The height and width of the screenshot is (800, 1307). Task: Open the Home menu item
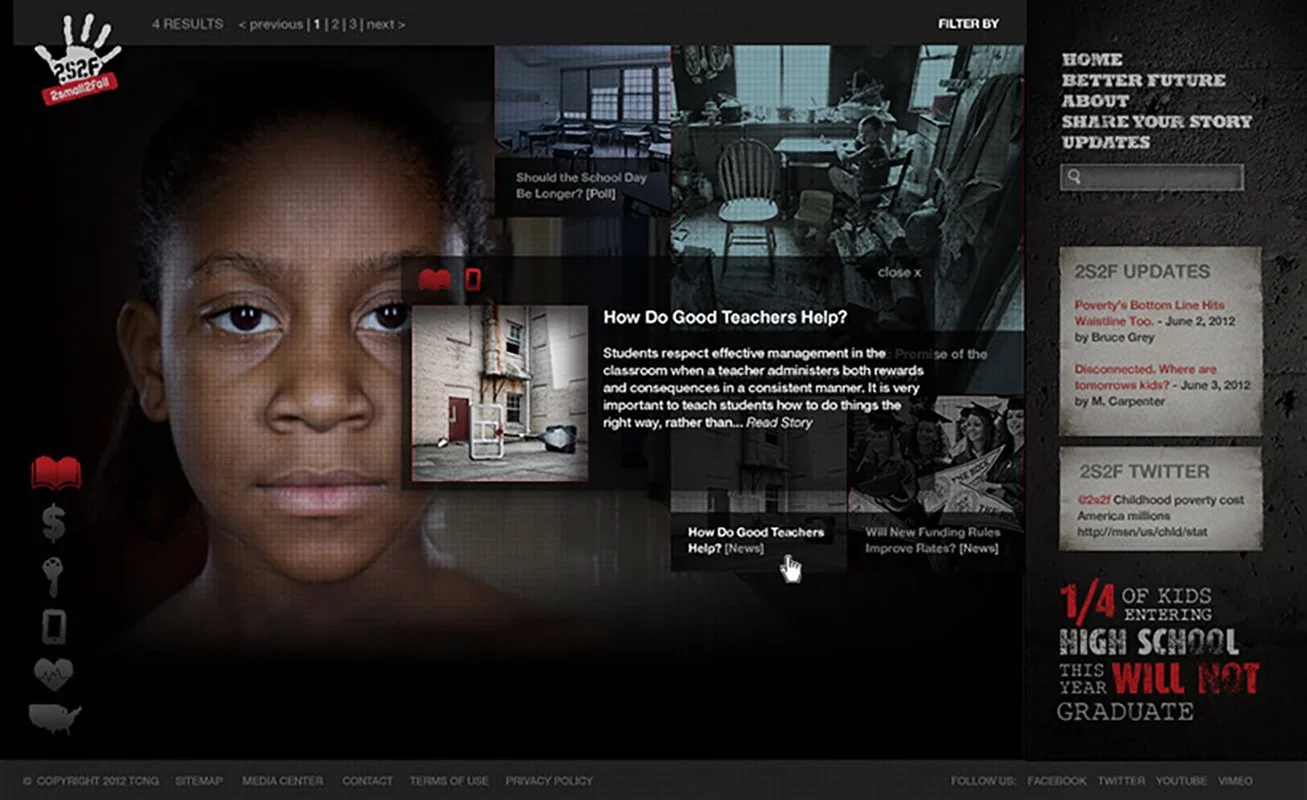coord(1092,60)
